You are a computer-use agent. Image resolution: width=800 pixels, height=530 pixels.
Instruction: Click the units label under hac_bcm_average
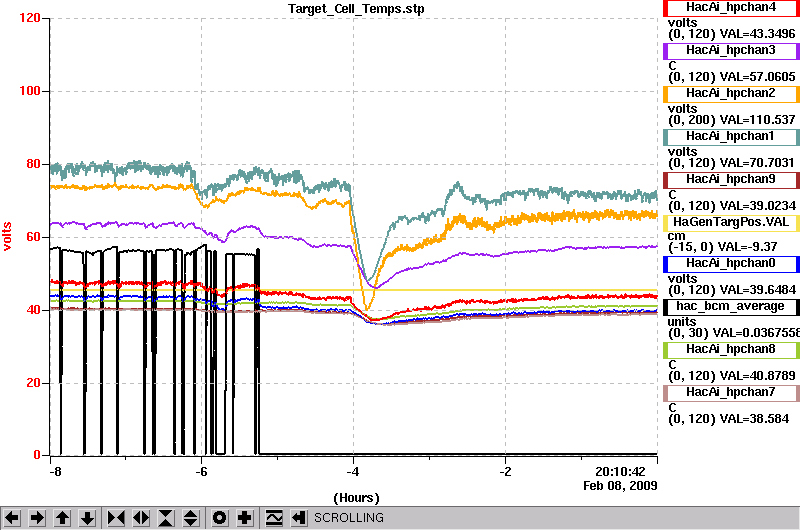[x=682, y=322]
